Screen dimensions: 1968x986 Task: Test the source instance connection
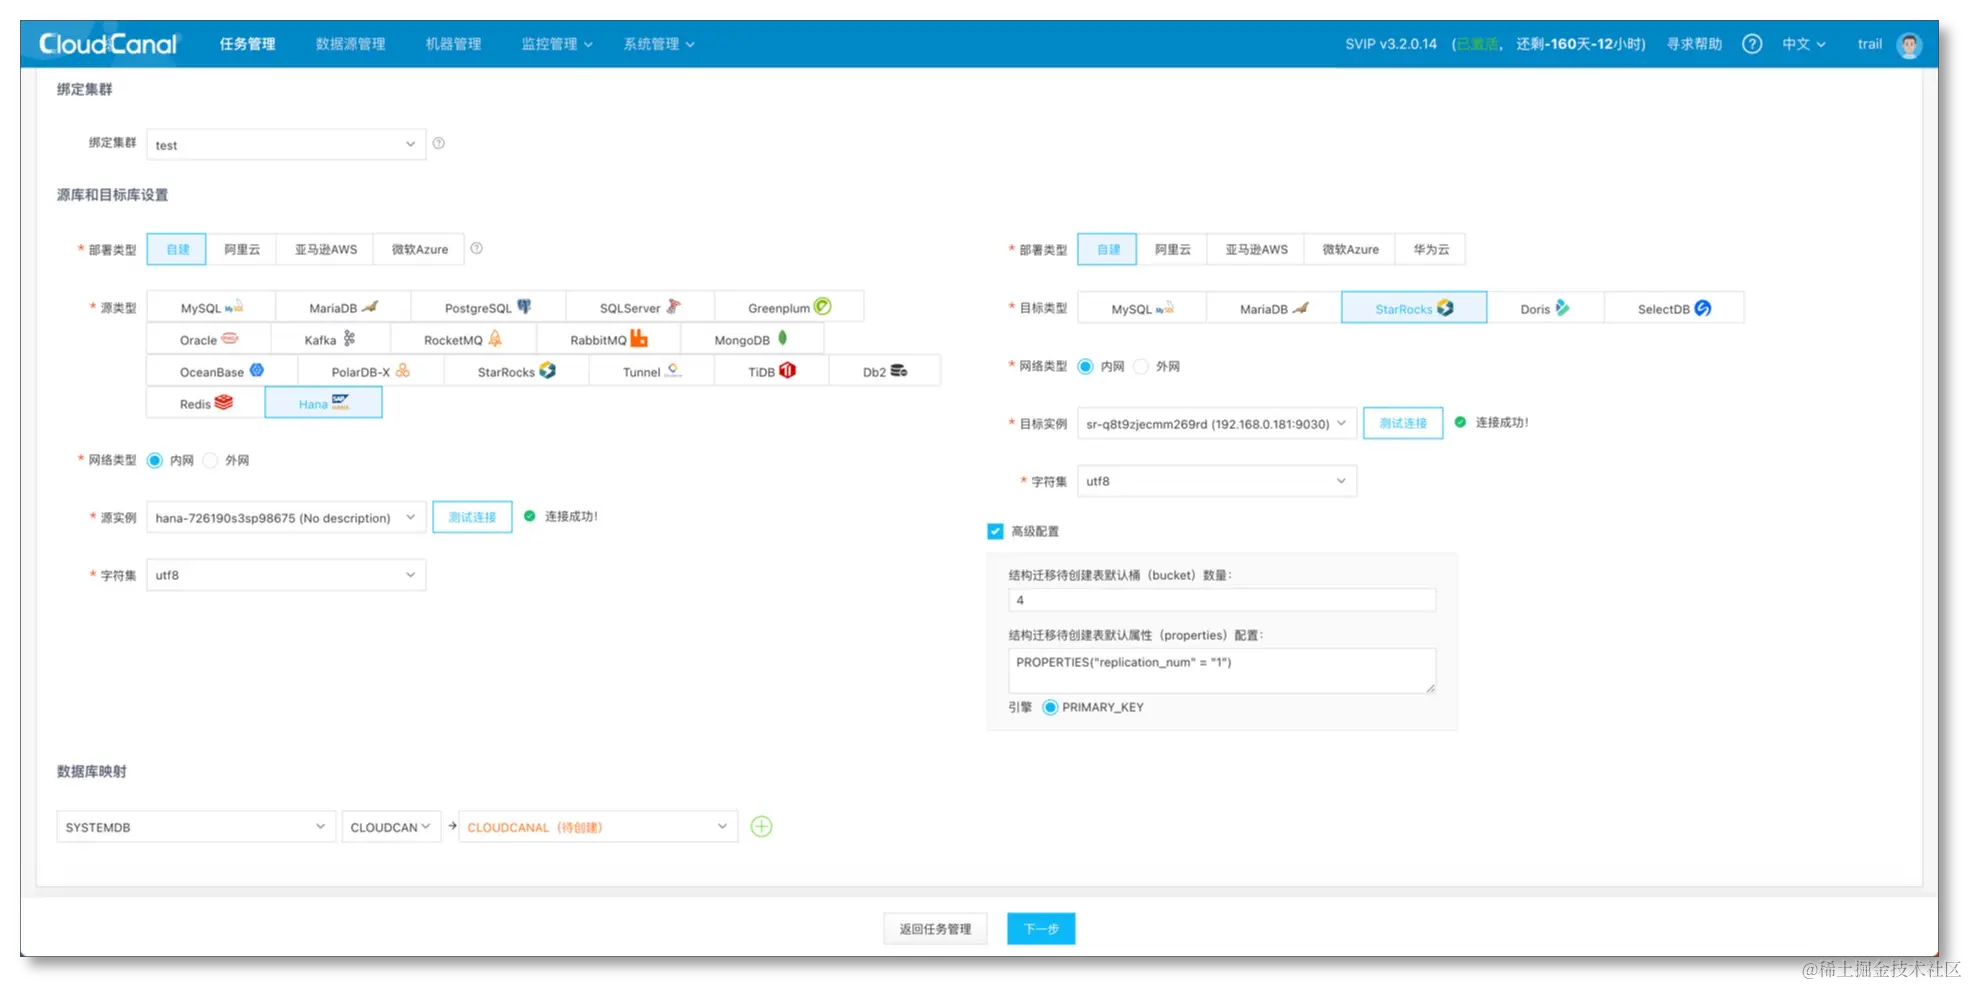[x=472, y=517]
